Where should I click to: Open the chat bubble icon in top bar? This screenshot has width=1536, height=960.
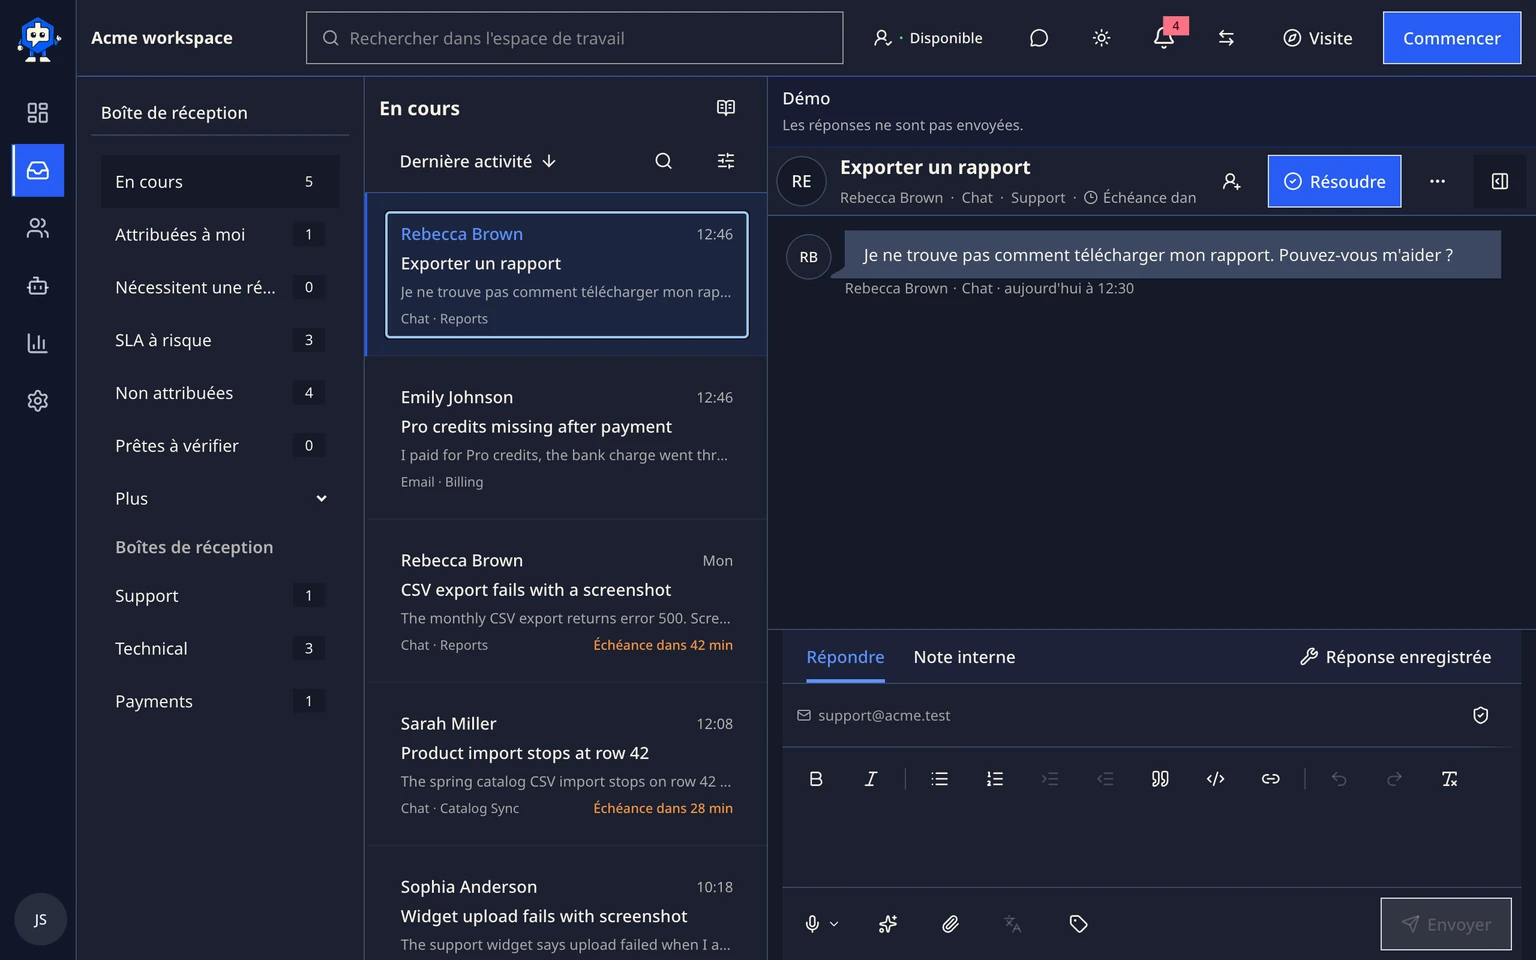1039,38
